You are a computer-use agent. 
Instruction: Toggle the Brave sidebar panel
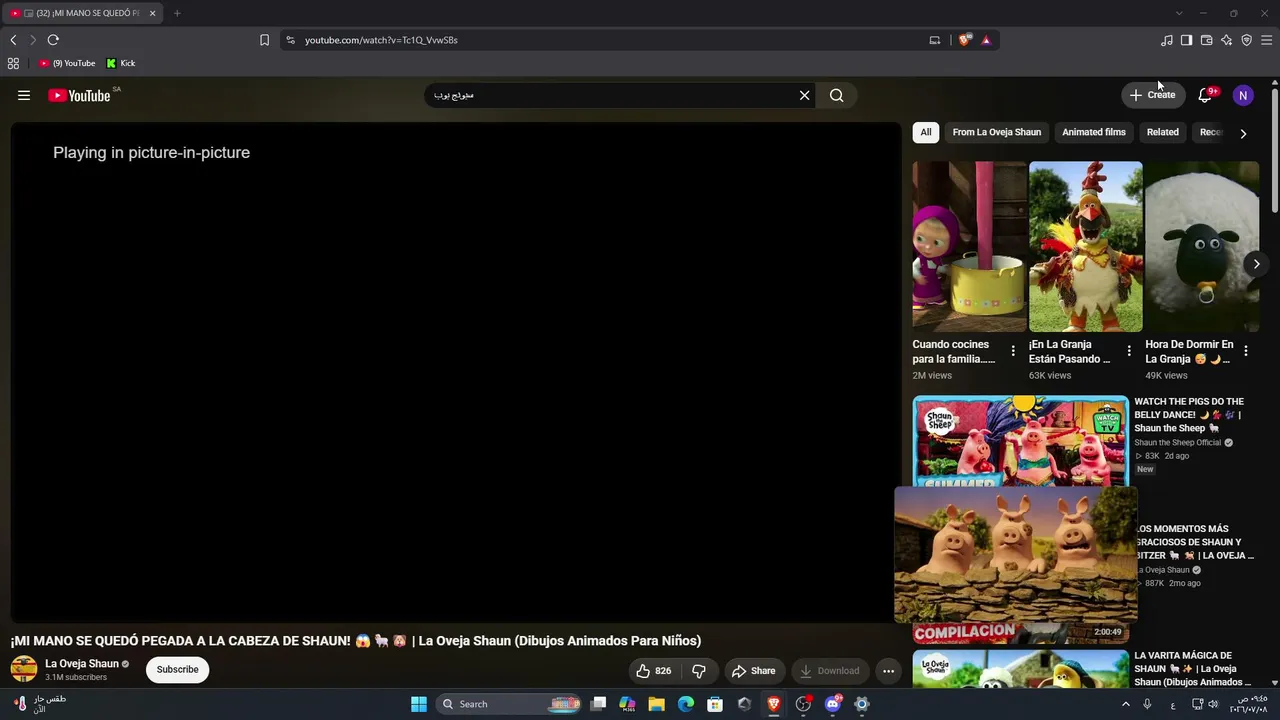(x=1186, y=40)
